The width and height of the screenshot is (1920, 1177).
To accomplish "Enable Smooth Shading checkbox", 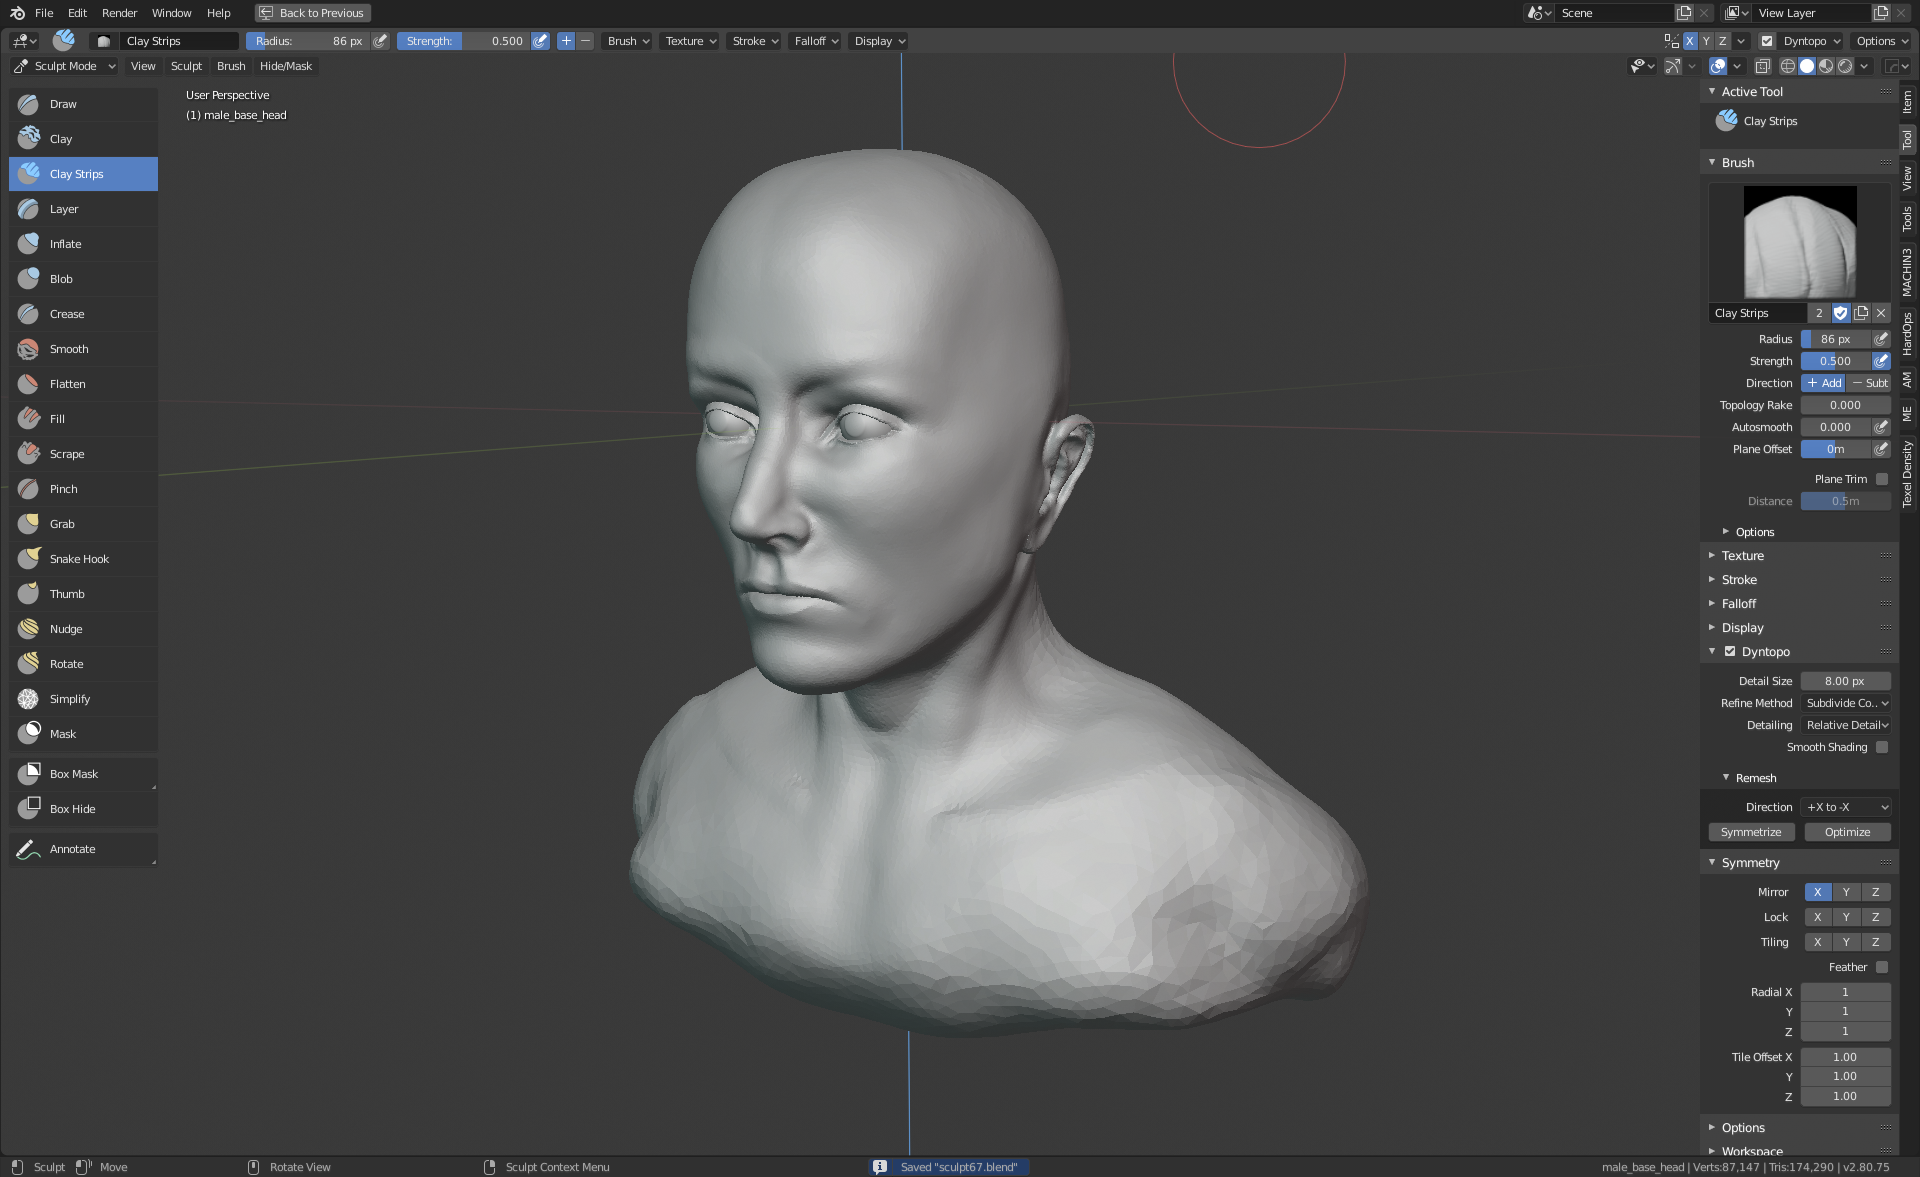I will [x=1881, y=747].
